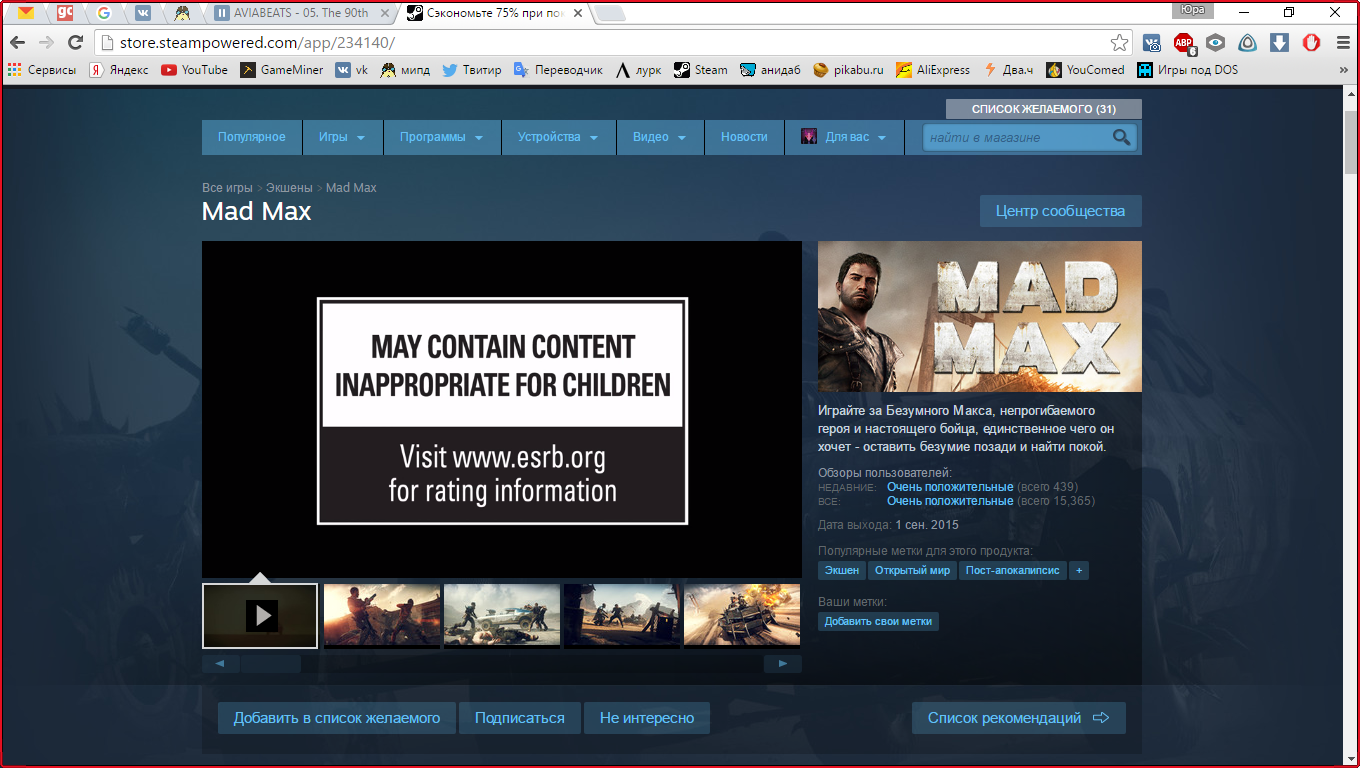Open the Центр сообщества community hub

pos(1060,211)
